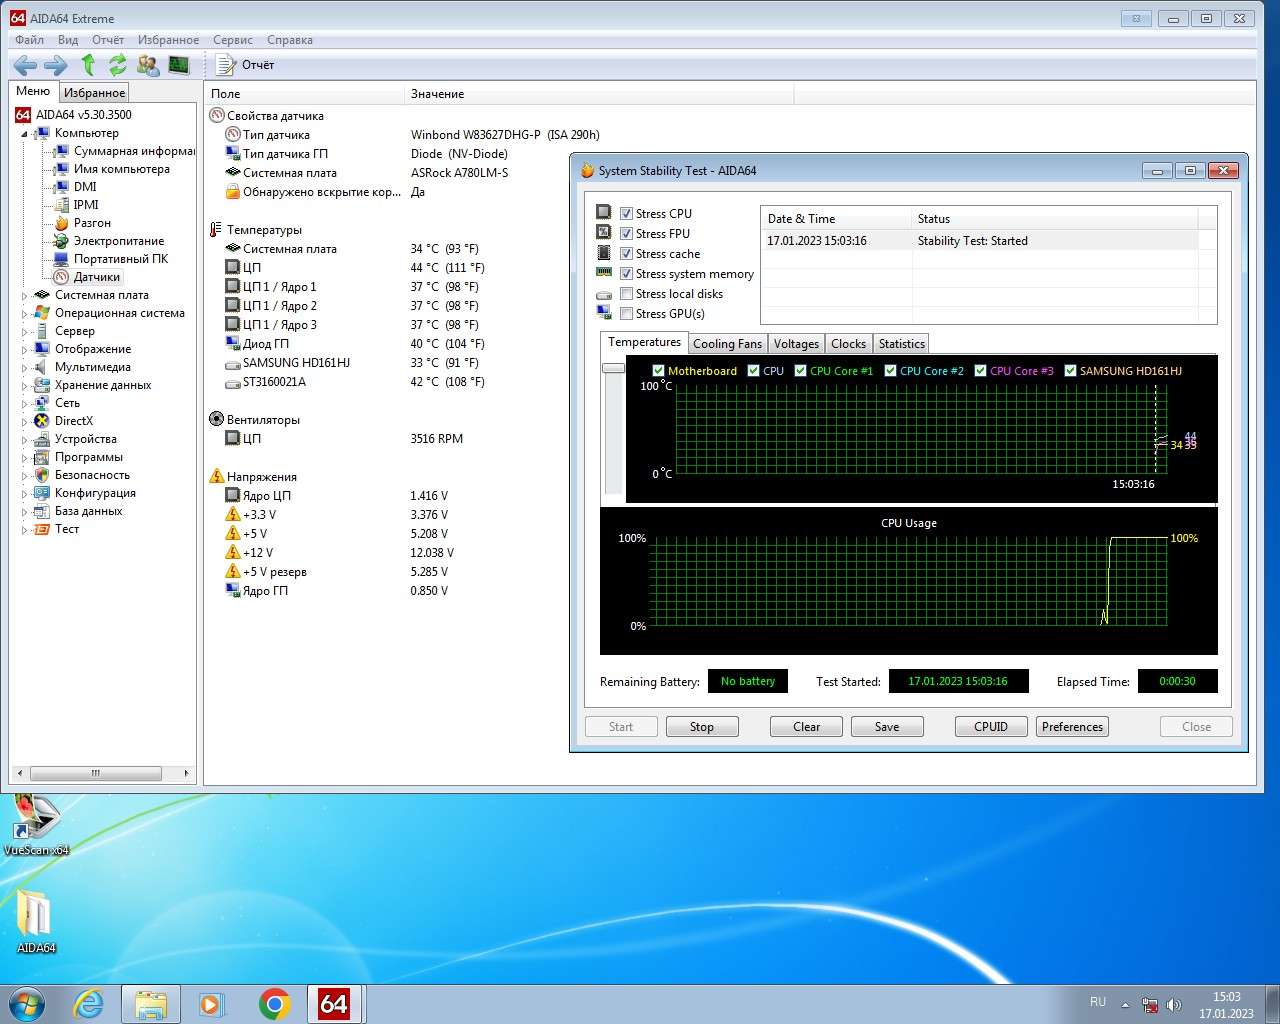Expand the Мультимедиа tree node
Screen dimensions: 1280x1024
pyautogui.click(x=25, y=368)
